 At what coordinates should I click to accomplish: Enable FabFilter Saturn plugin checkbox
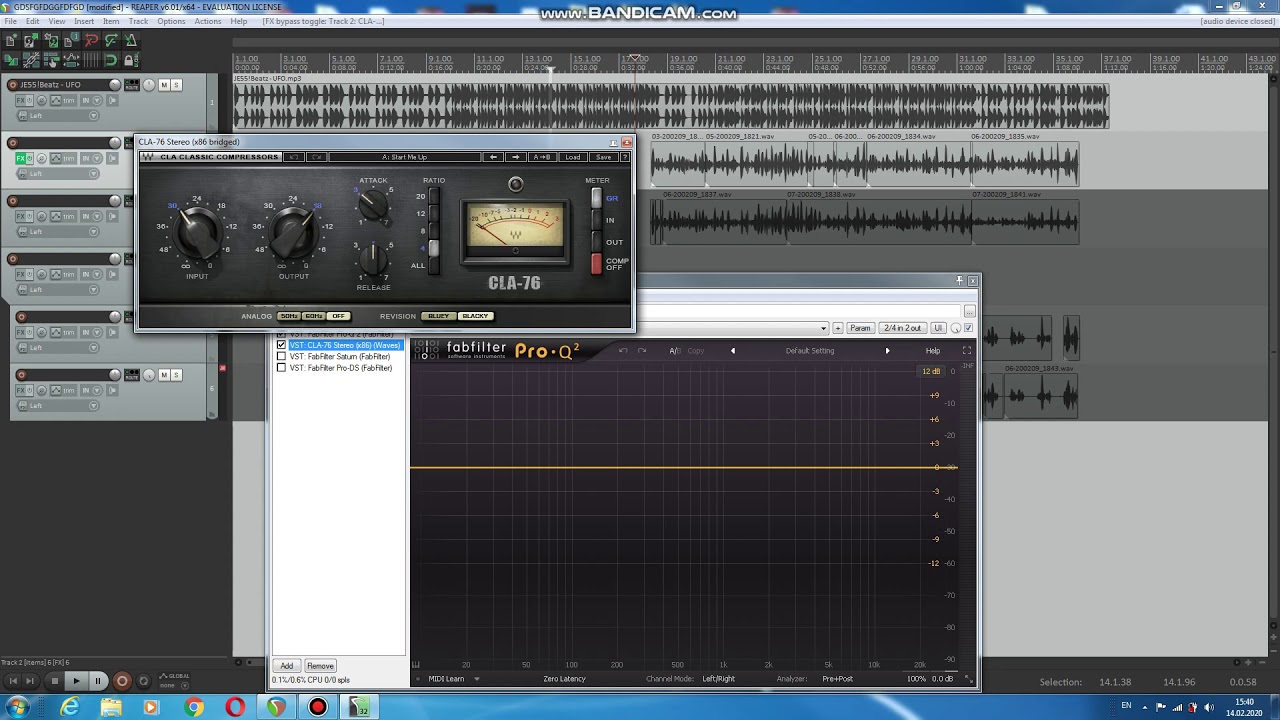[281, 356]
